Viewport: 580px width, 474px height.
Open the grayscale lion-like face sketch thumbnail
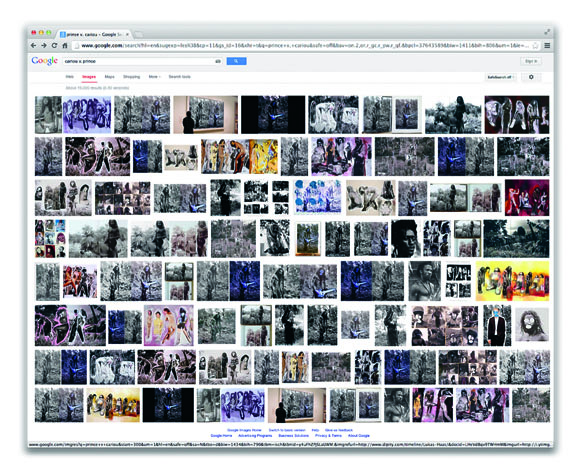tap(532, 325)
